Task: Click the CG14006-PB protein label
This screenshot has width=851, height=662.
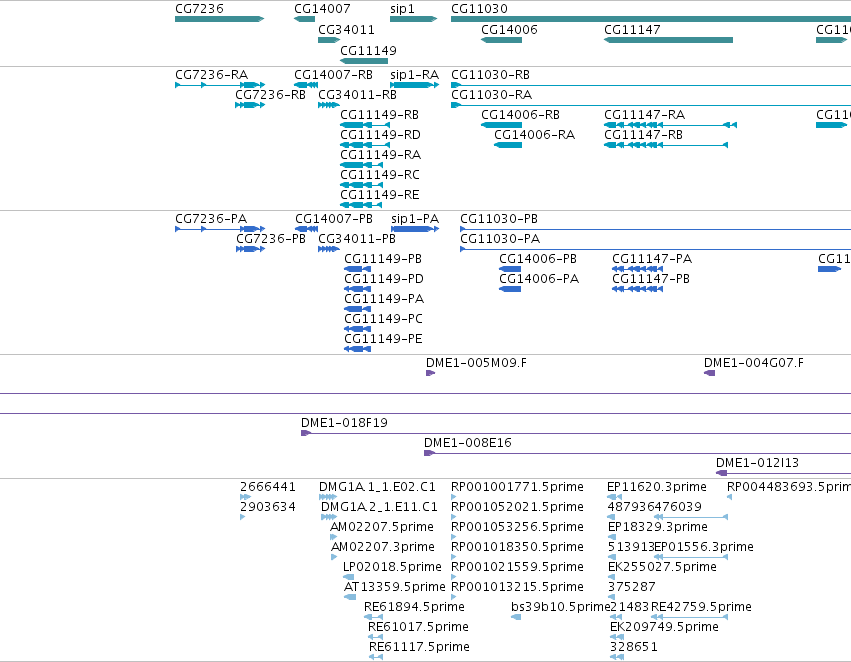Action: [538, 259]
